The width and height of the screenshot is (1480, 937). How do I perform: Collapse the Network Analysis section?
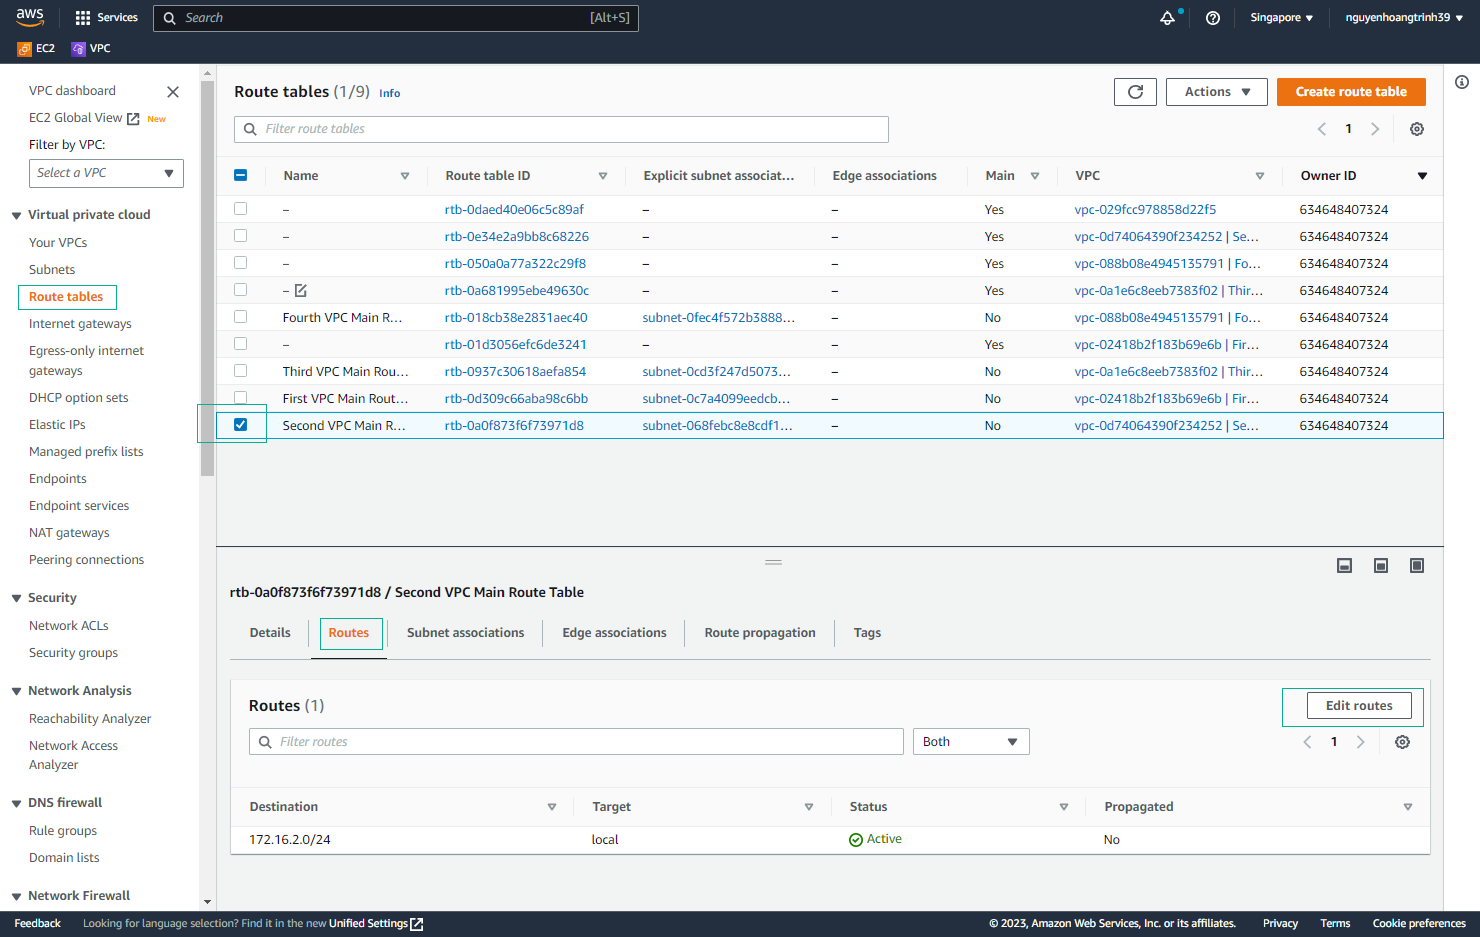16,692
